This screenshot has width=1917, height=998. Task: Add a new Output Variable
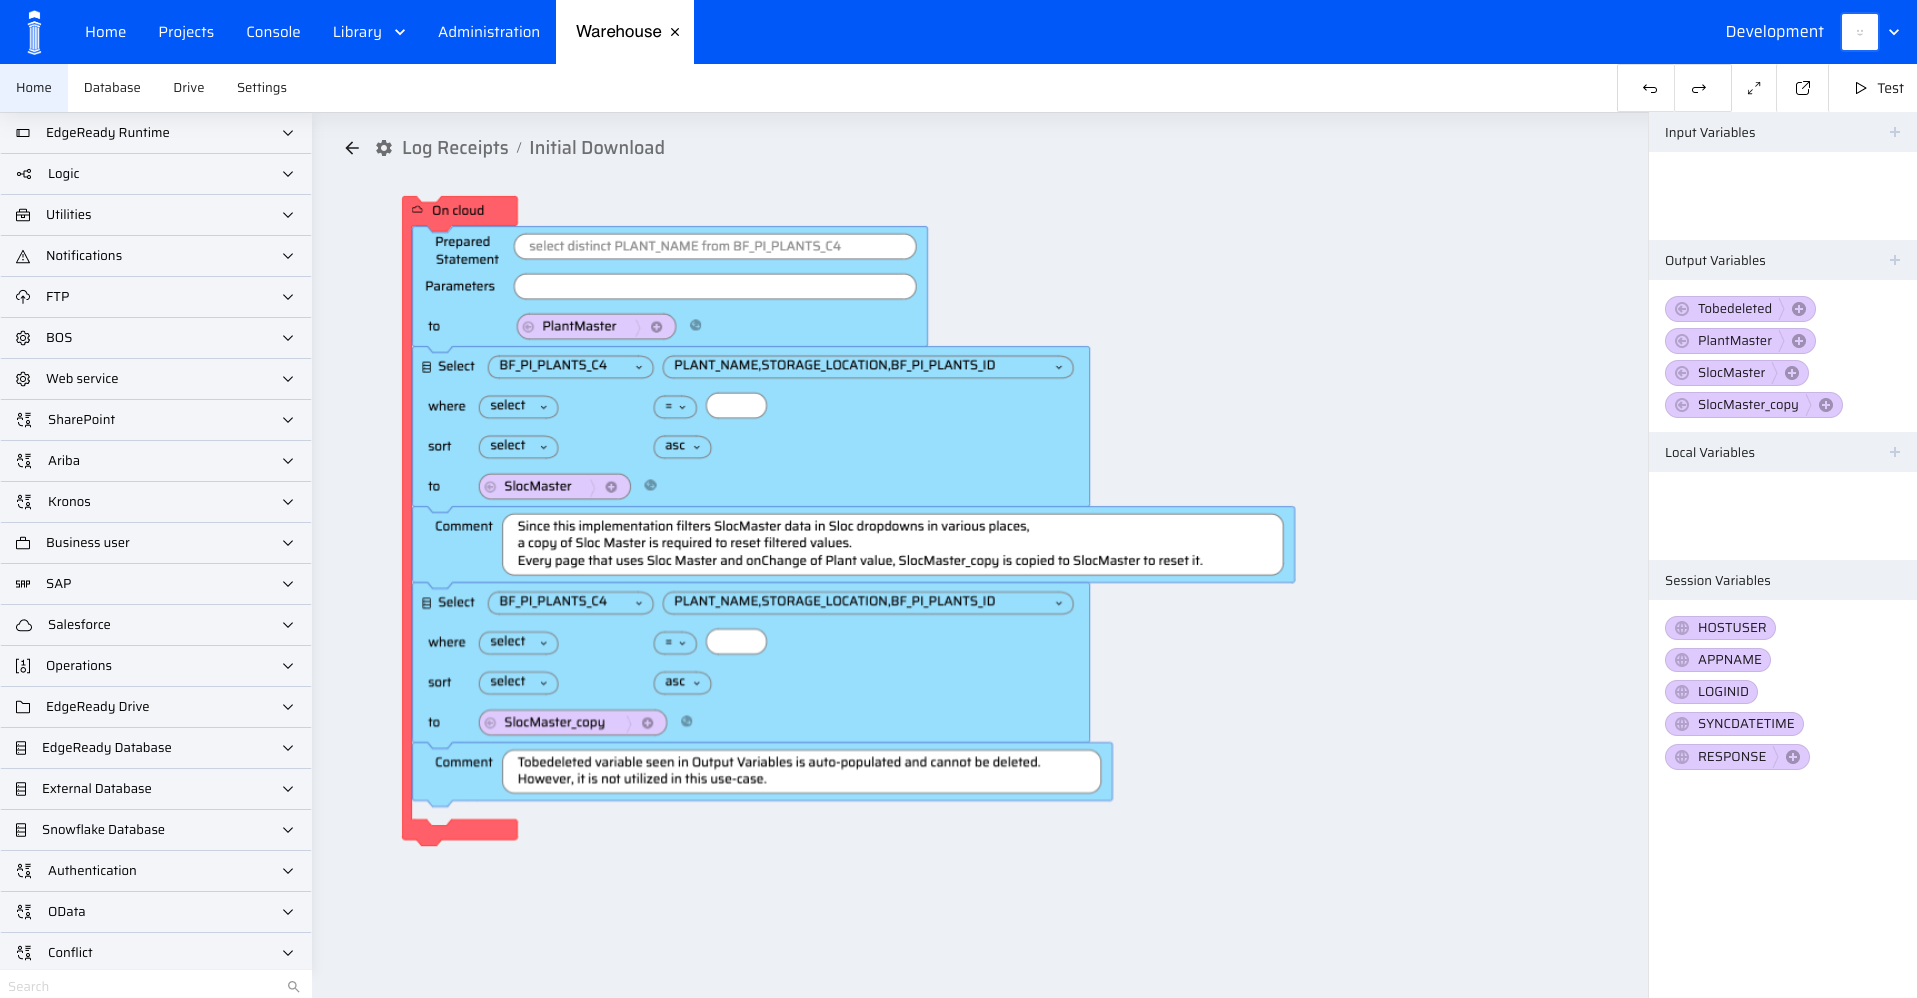pos(1895,260)
